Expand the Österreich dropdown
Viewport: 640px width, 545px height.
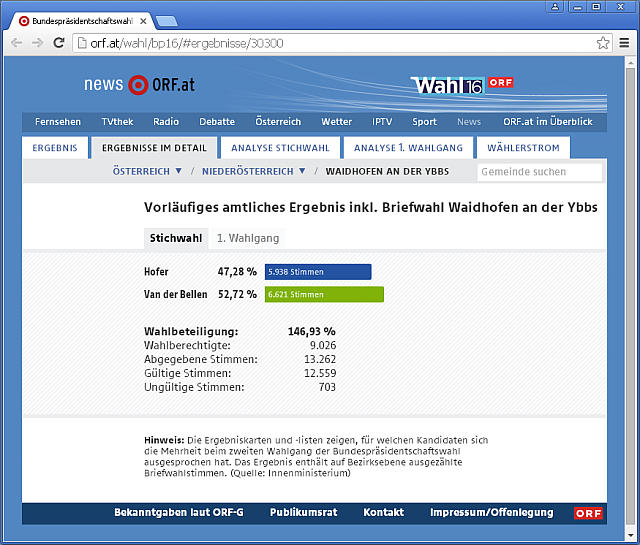click(148, 171)
